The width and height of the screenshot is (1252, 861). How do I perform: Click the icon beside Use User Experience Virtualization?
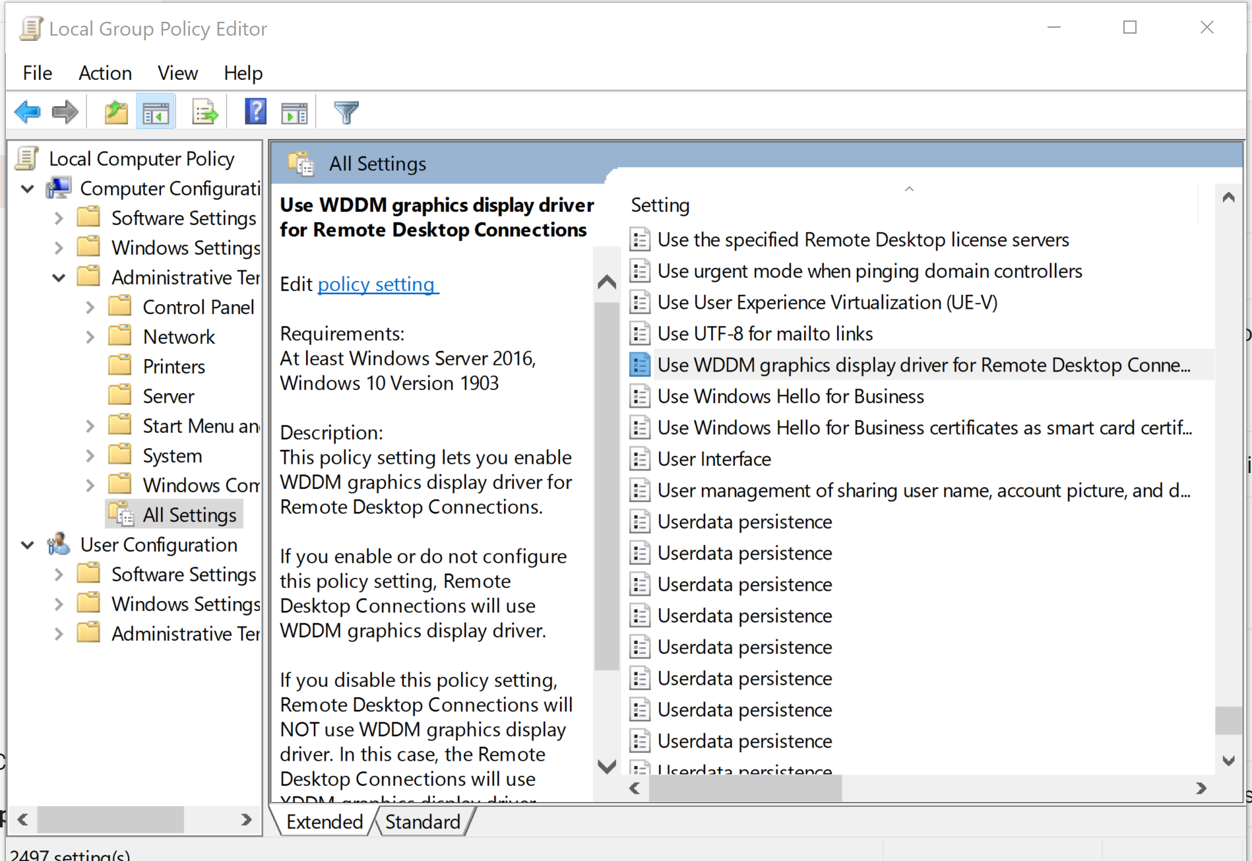pos(640,302)
